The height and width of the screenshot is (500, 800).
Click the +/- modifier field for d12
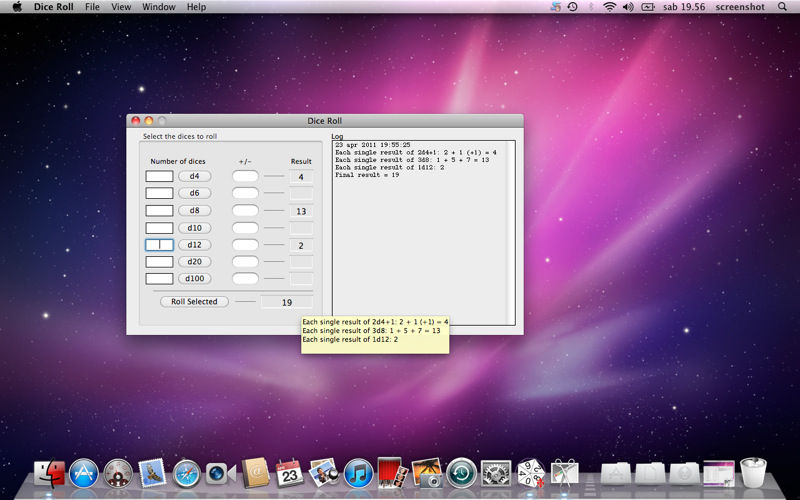(245, 244)
